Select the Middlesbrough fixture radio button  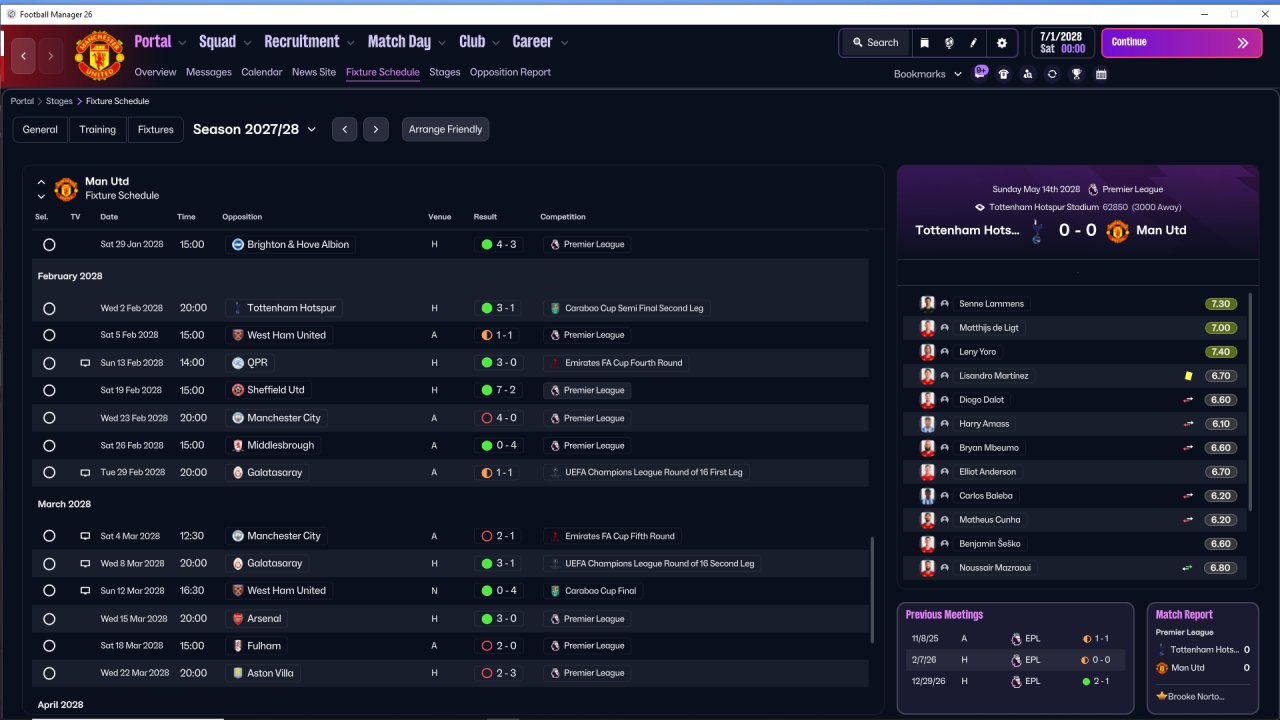pos(49,446)
